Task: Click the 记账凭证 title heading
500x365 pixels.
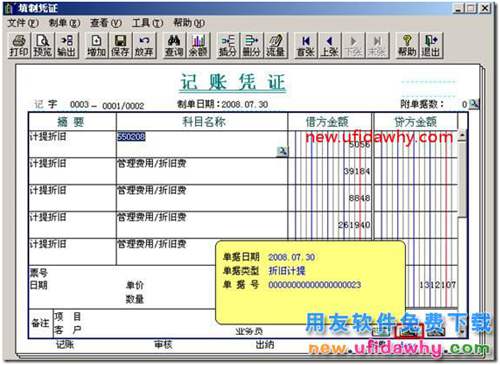Action: point(233,83)
